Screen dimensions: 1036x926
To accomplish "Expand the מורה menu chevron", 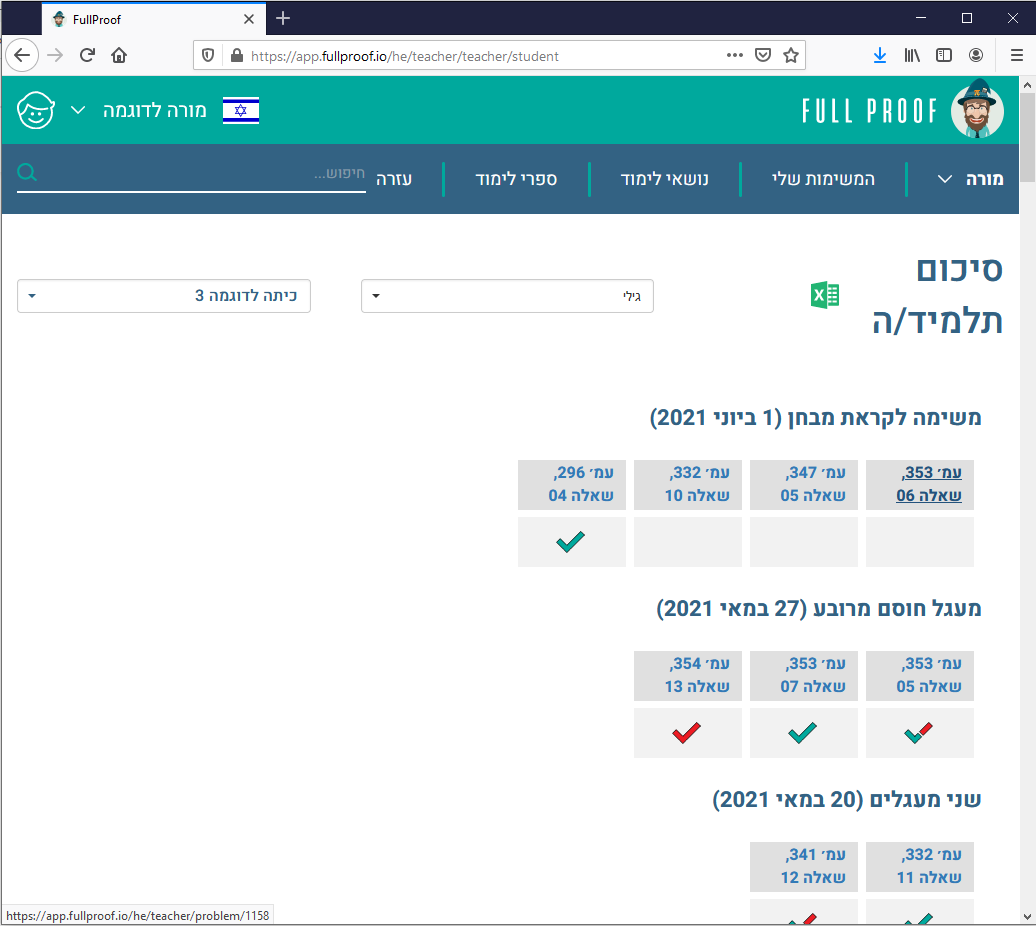I will pyautogui.click(x=945, y=180).
